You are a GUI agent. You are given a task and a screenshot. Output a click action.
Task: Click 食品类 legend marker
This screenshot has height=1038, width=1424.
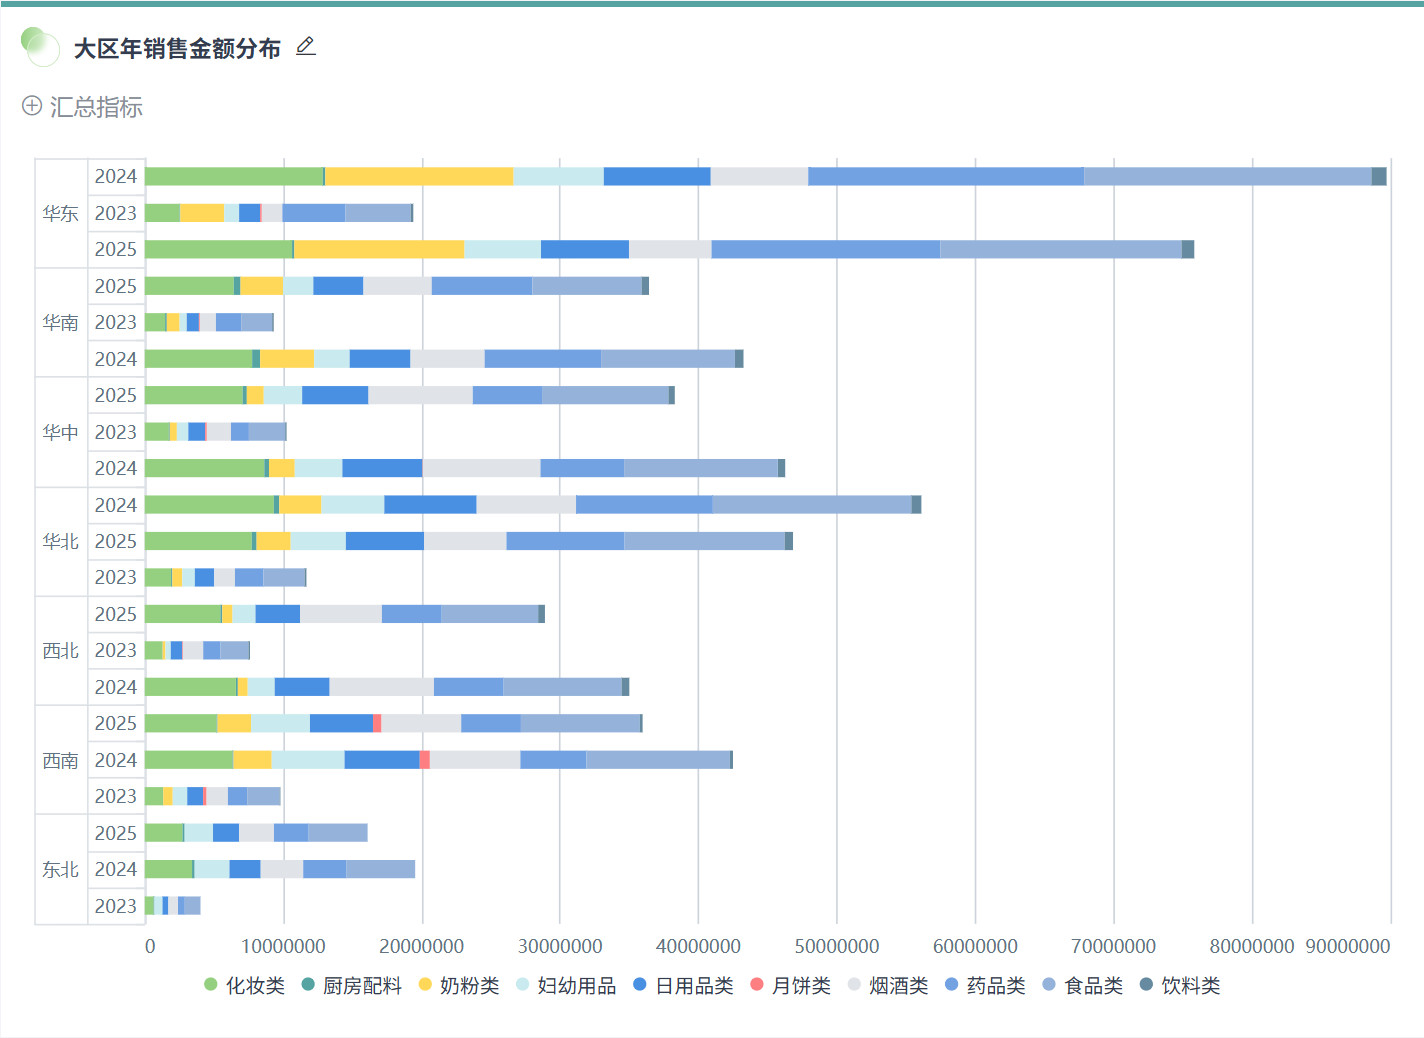pyautogui.click(x=1049, y=985)
